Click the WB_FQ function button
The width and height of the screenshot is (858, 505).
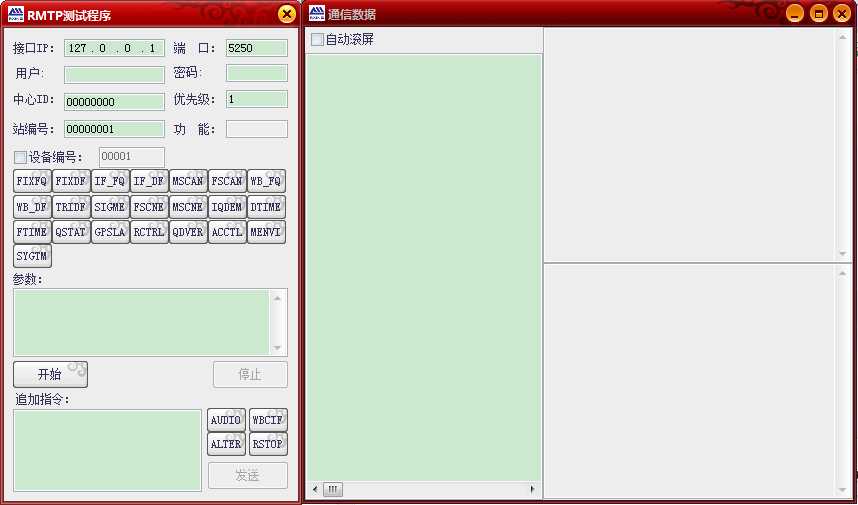pyautogui.click(x=266, y=181)
